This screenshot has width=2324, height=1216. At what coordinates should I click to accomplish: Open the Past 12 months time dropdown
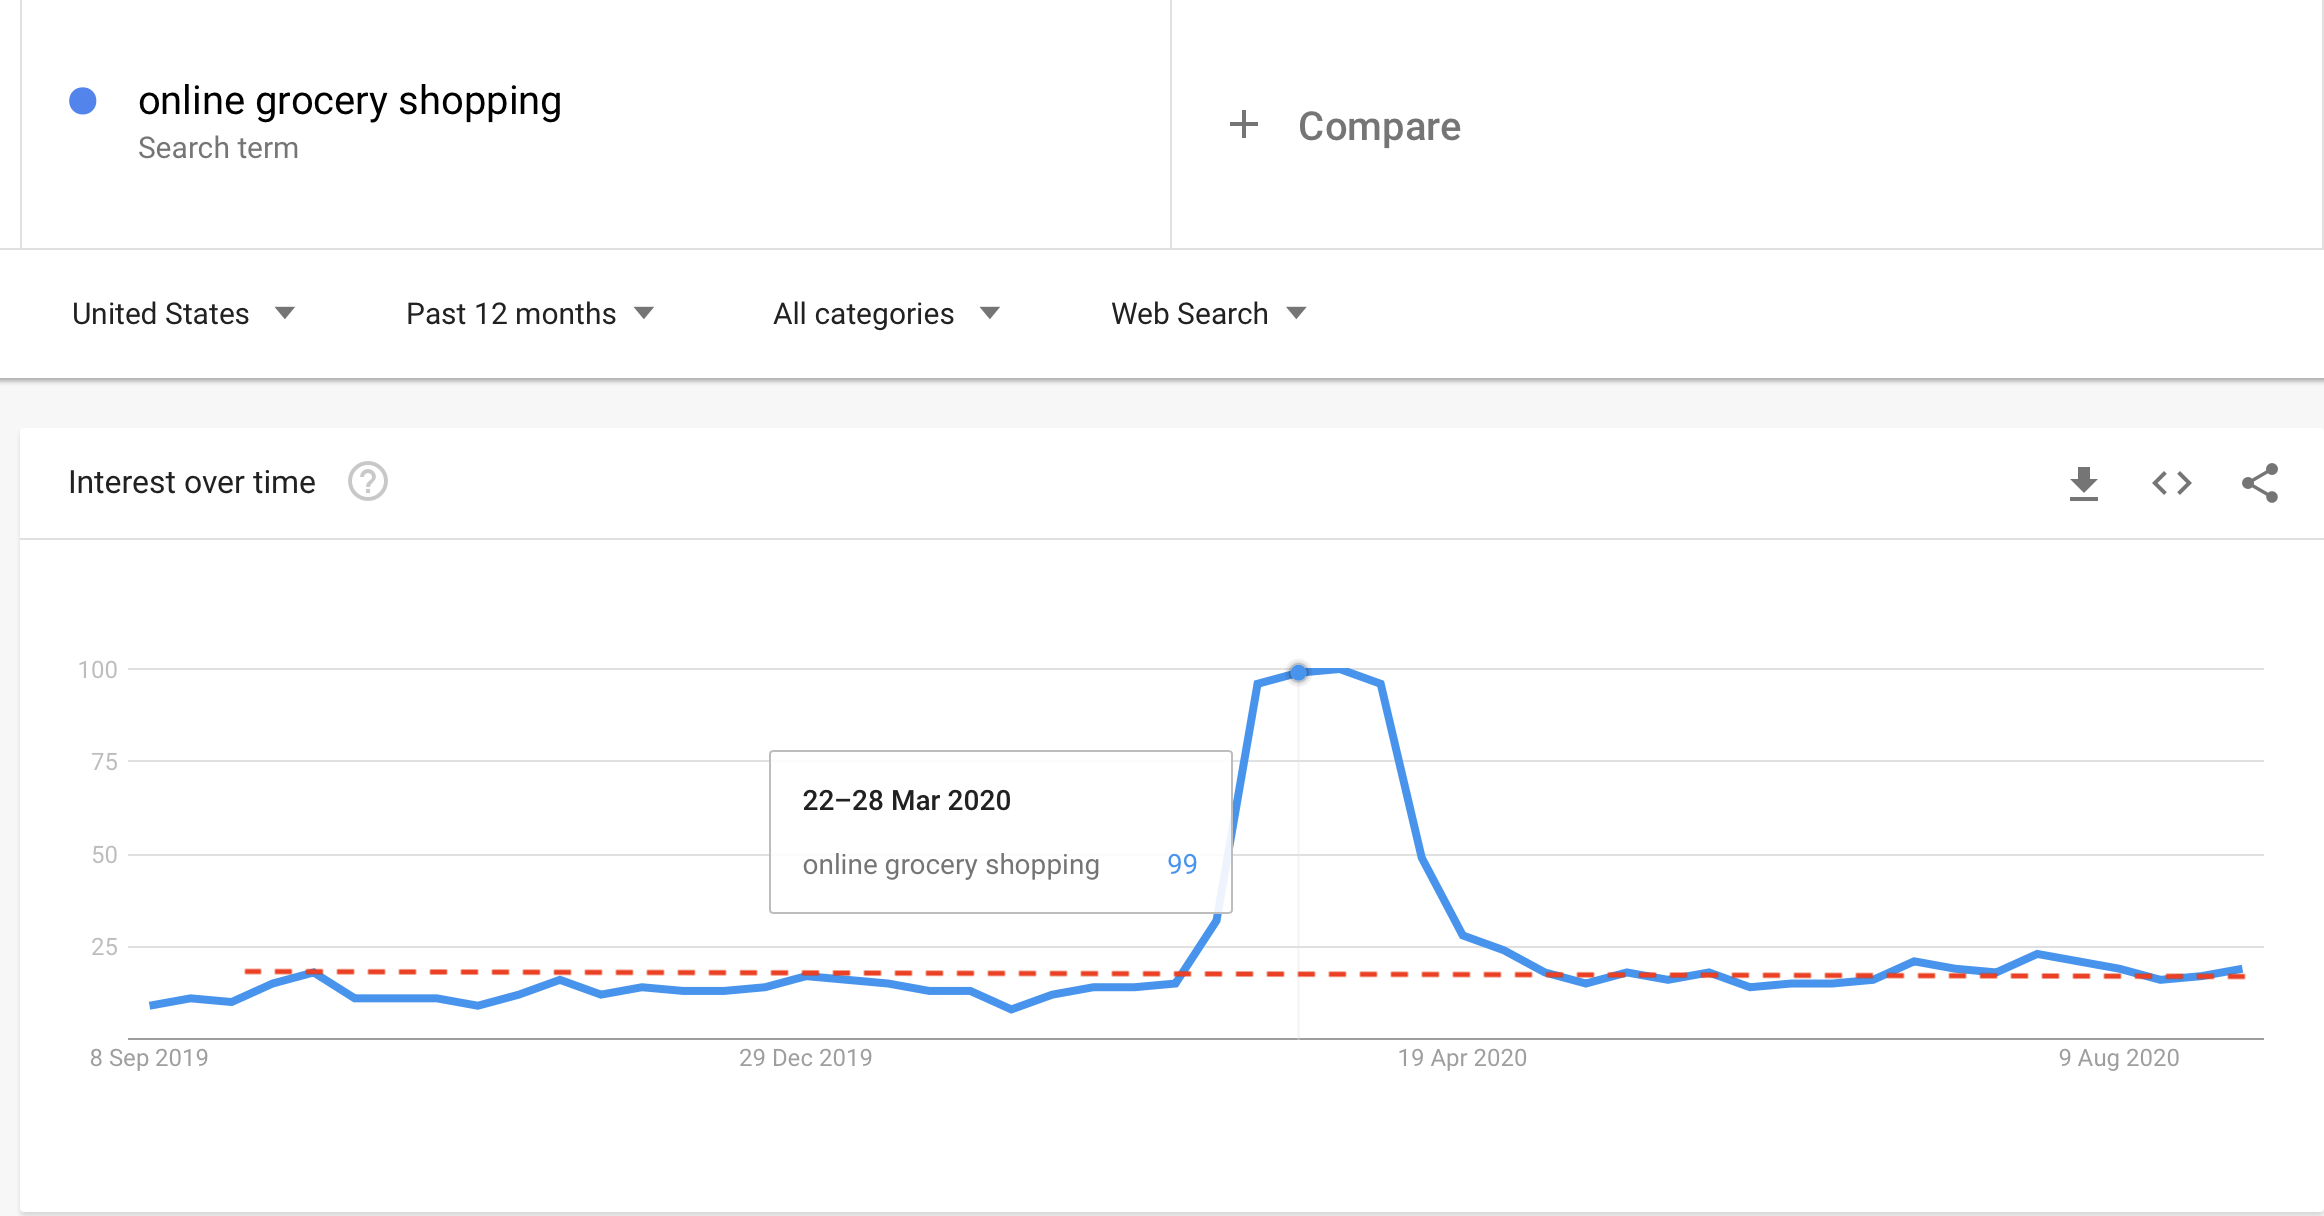(530, 314)
